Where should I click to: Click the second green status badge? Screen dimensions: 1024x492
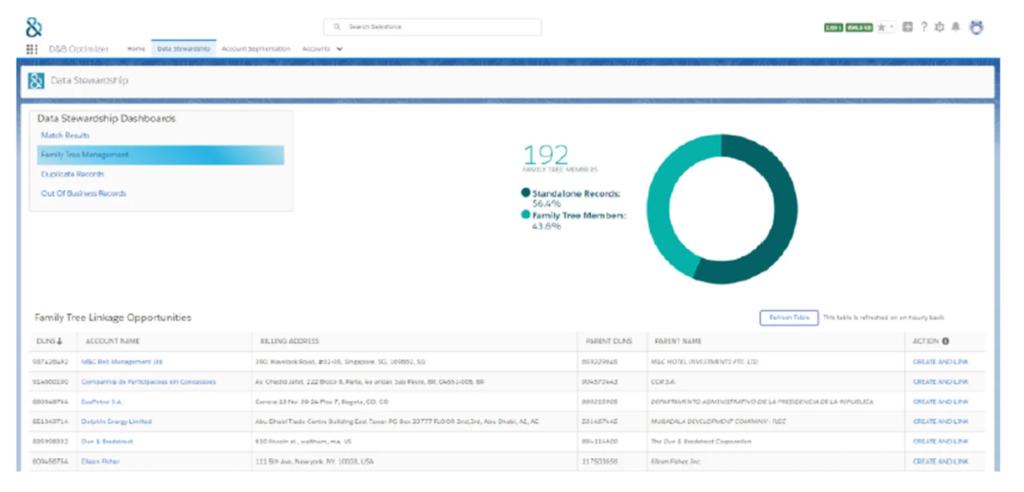(859, 27)
